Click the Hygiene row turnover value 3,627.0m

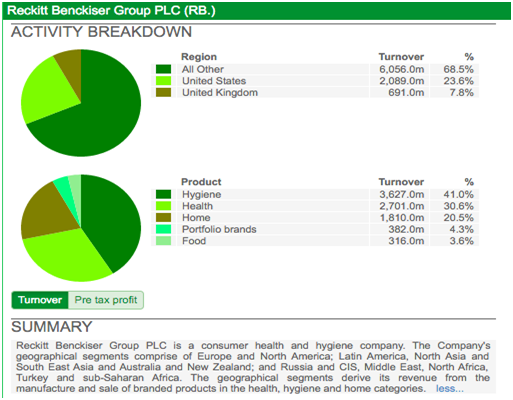(402, 194)
